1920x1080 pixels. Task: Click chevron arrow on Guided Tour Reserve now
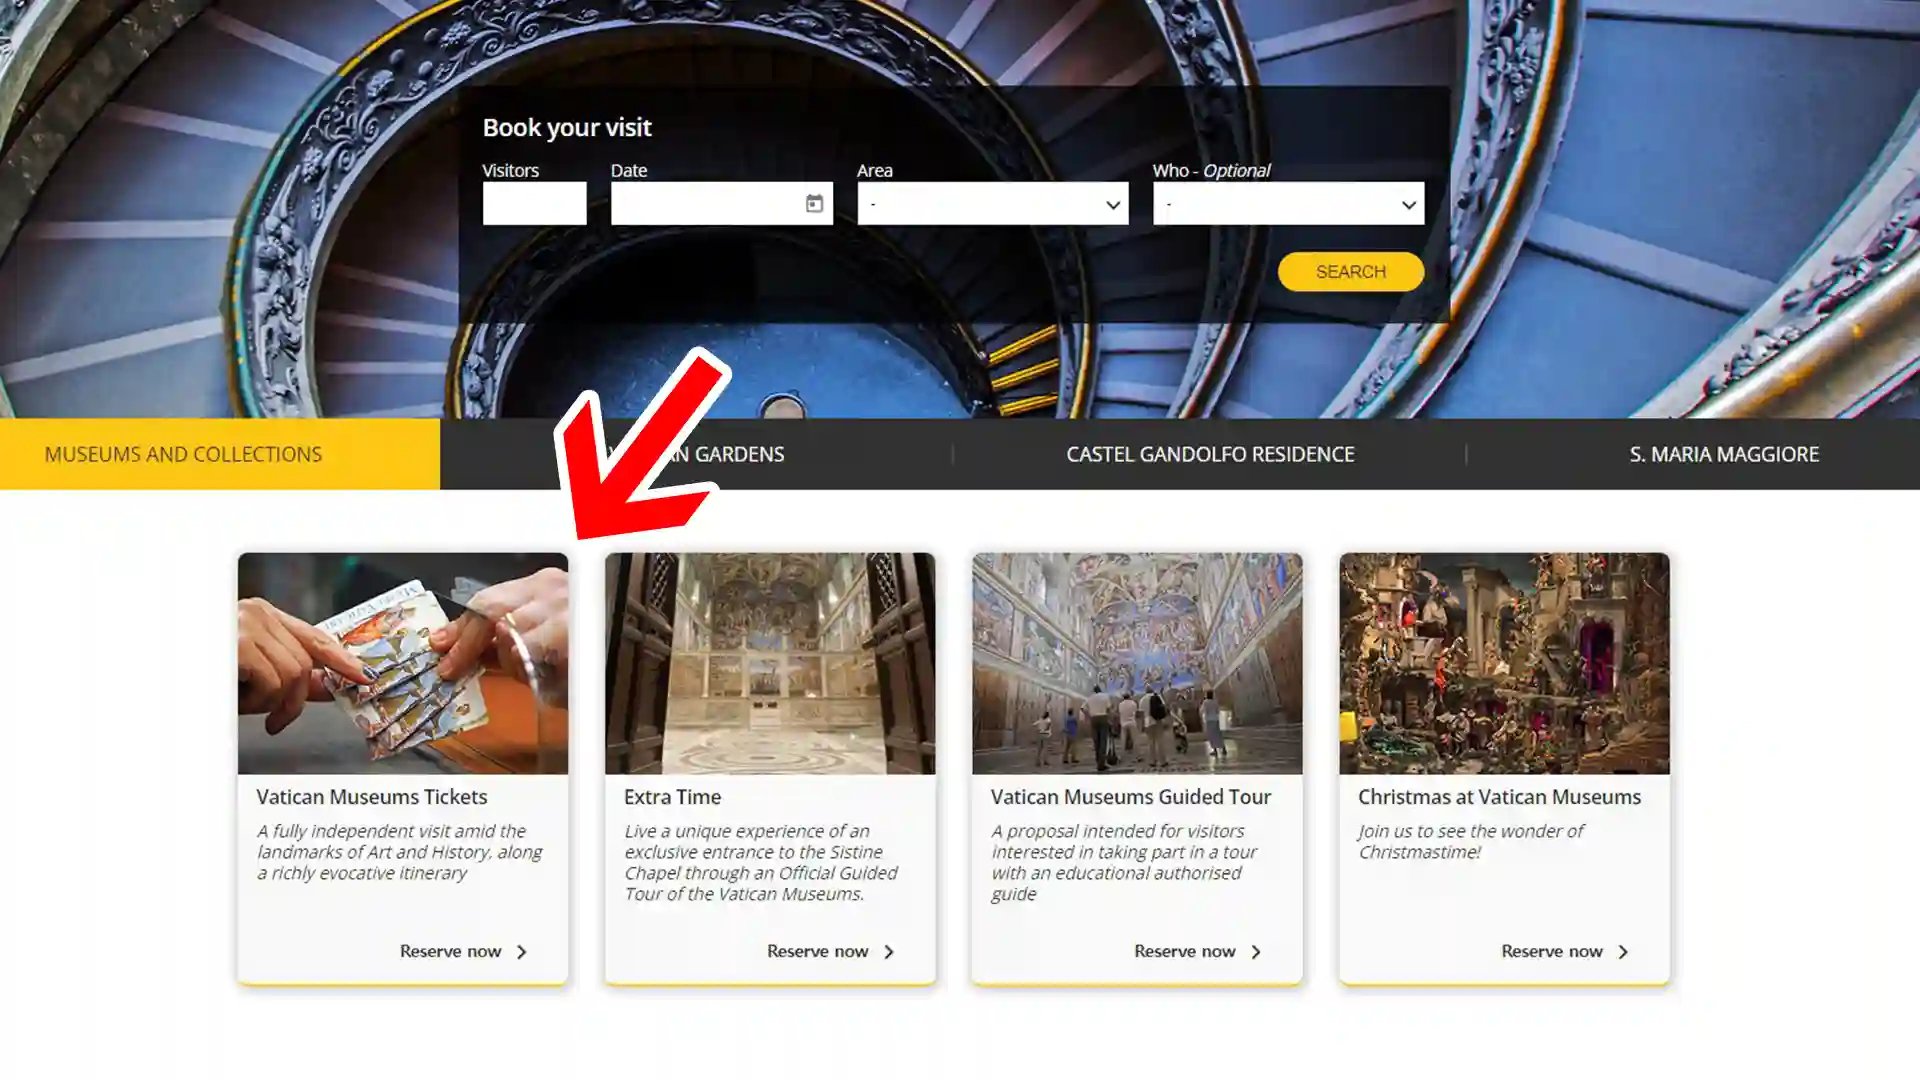[1255, 952]
